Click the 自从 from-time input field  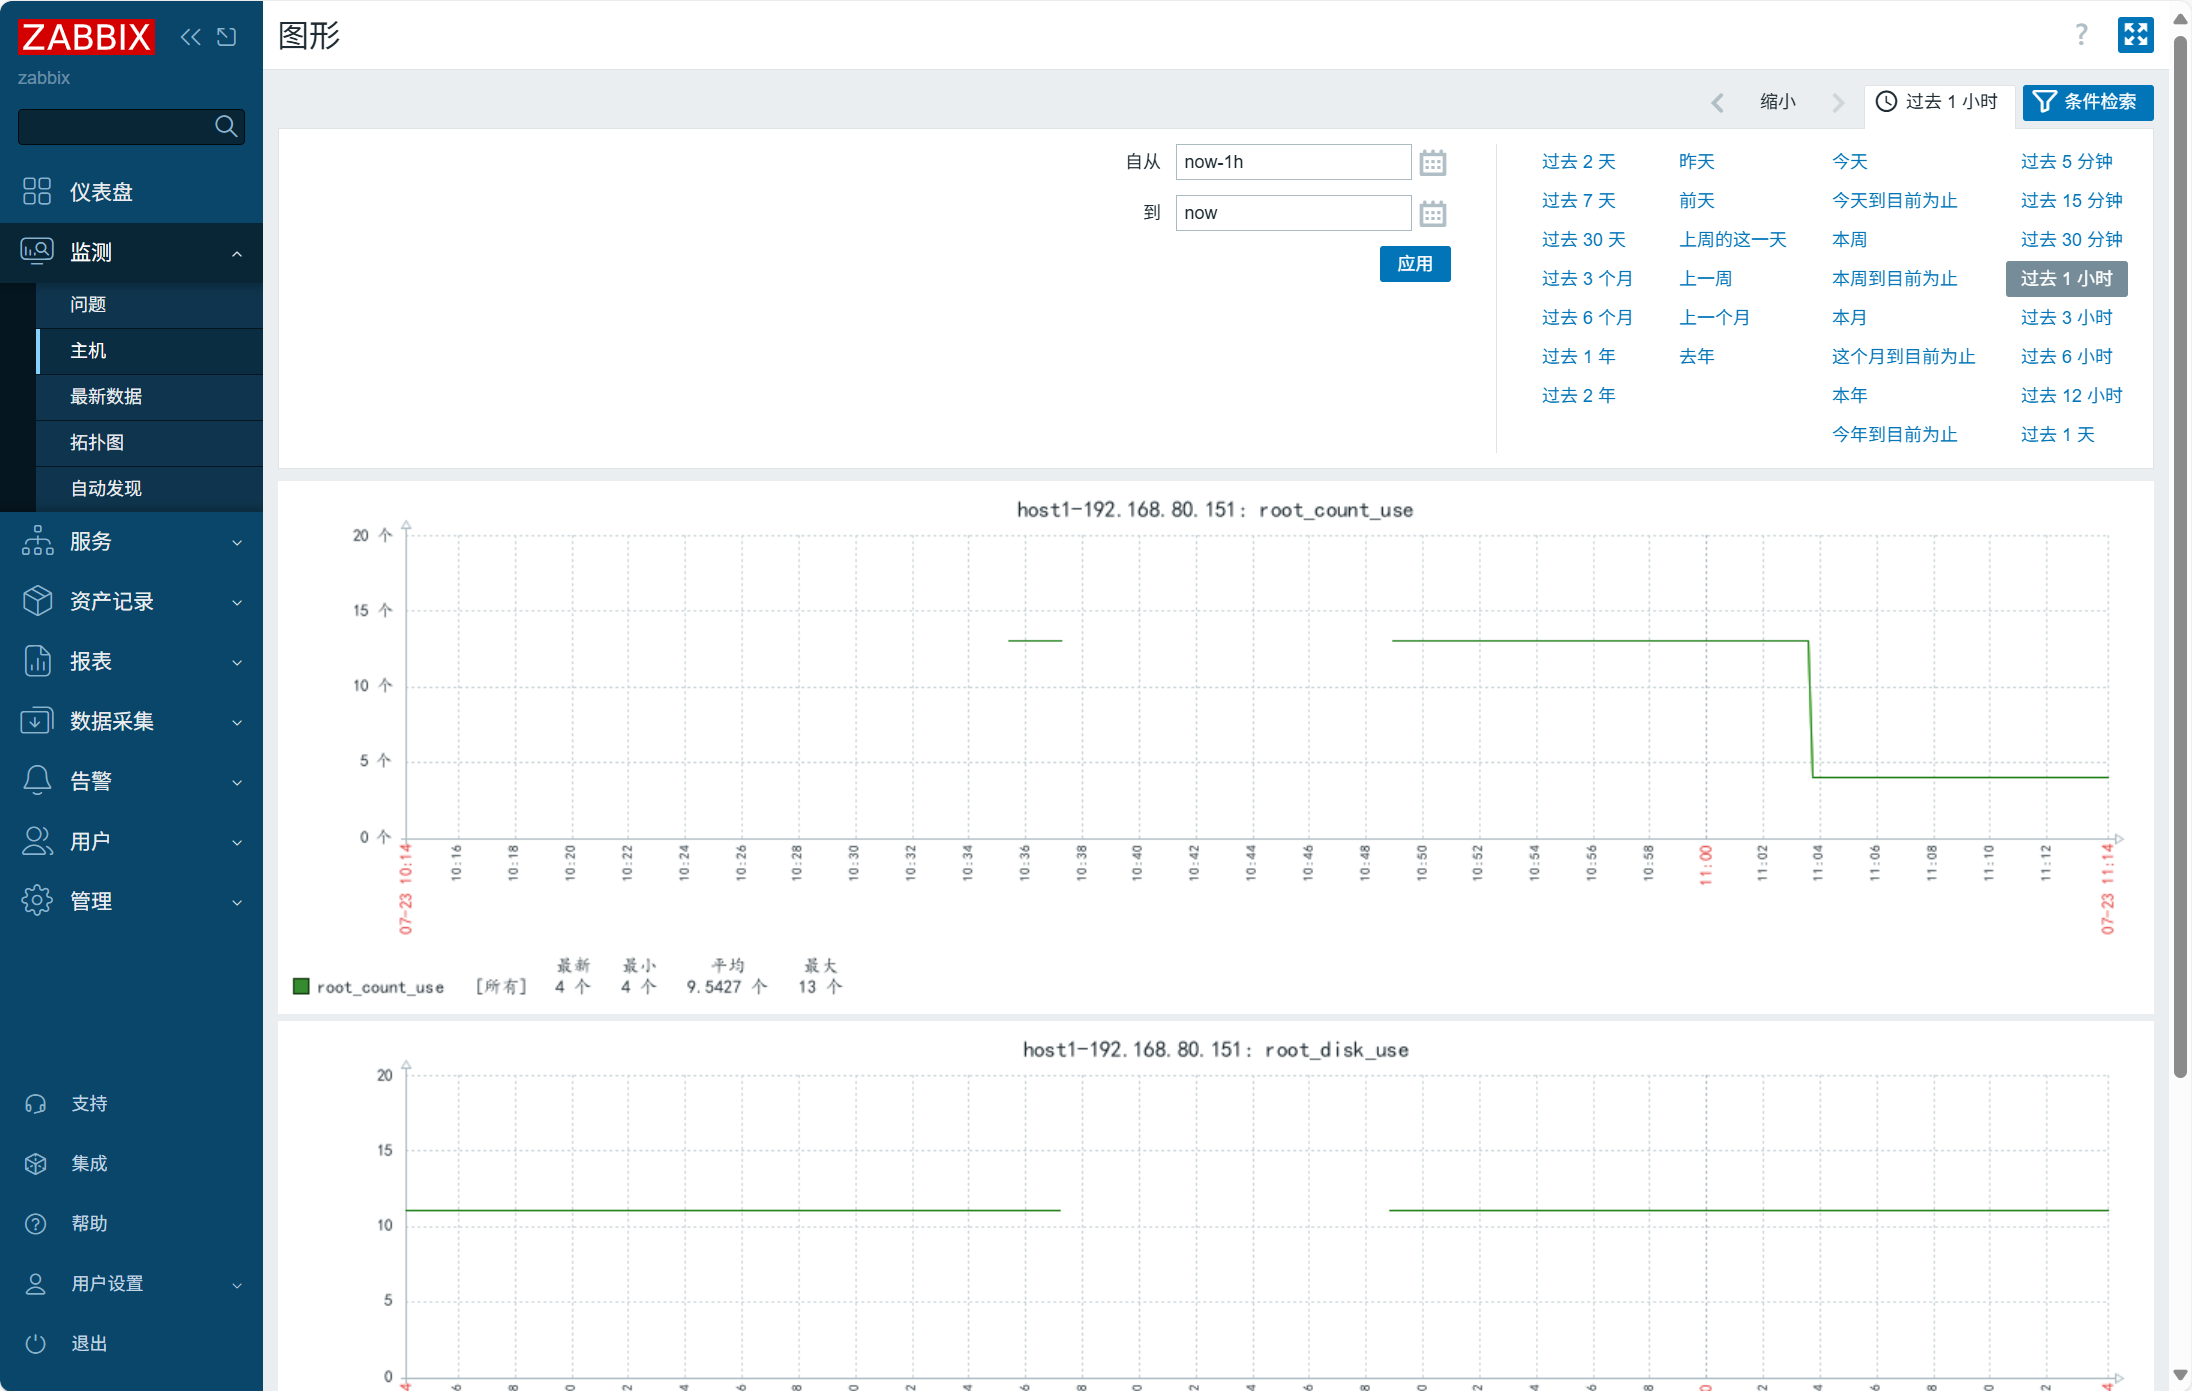pos(1293,162)
